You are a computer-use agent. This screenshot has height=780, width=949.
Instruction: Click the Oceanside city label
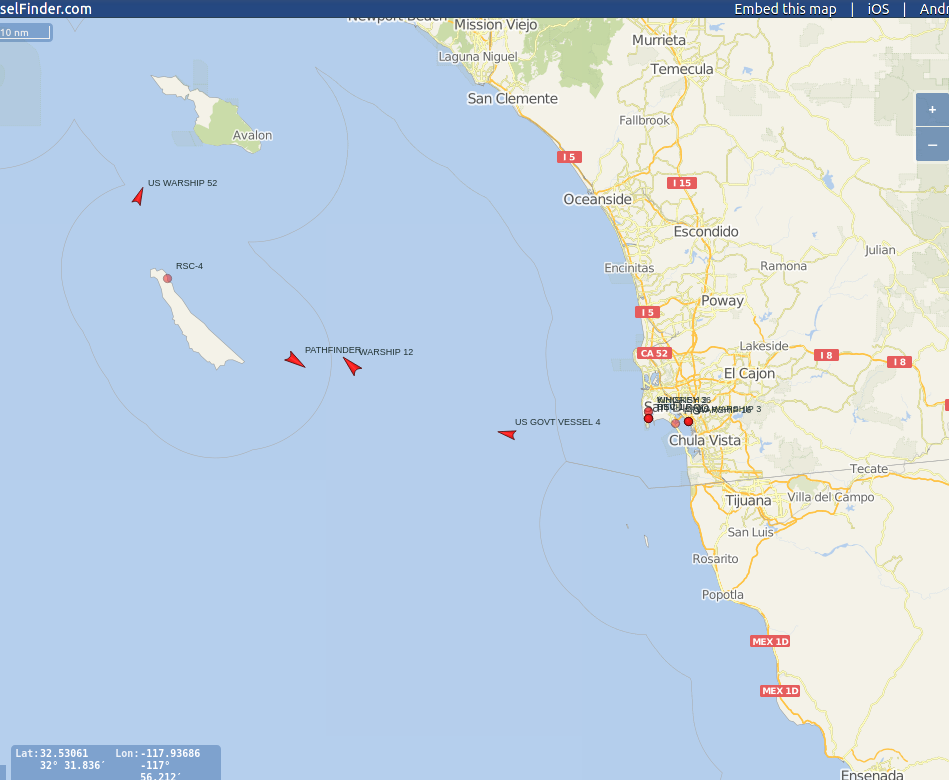click(x=597, y=200)
